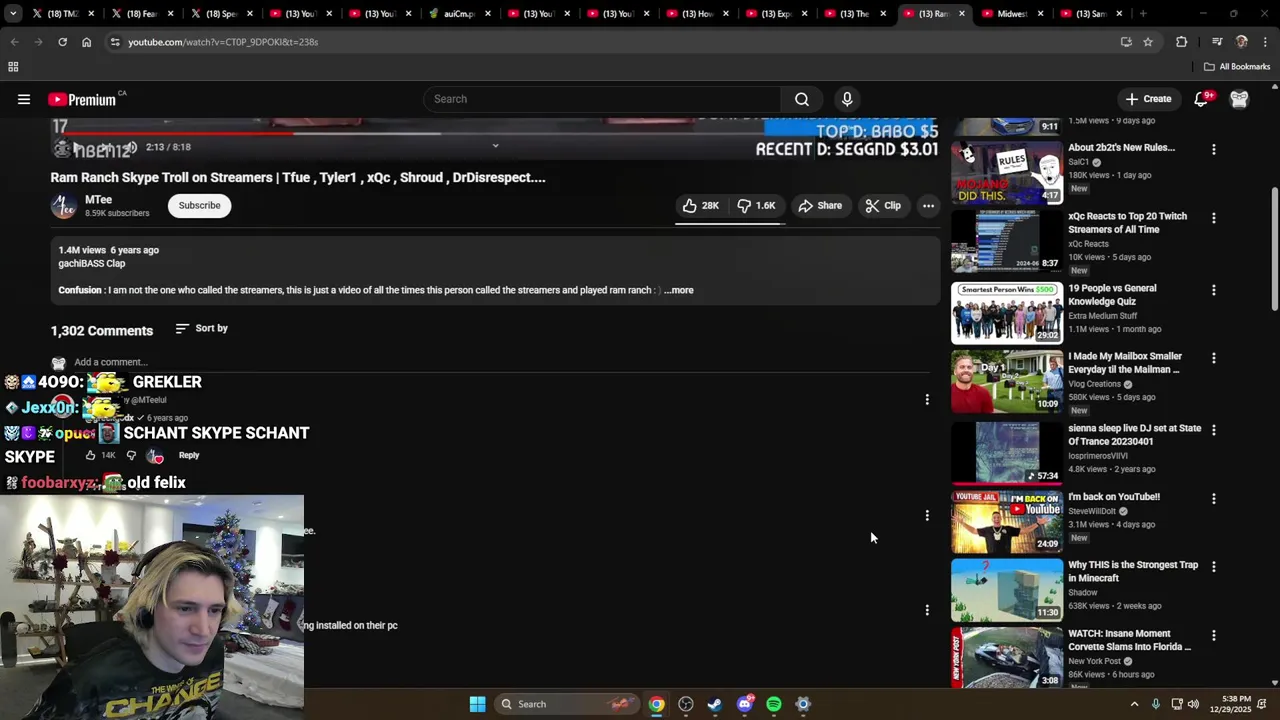Open YouTube notifications bell

click(1201, 99)
